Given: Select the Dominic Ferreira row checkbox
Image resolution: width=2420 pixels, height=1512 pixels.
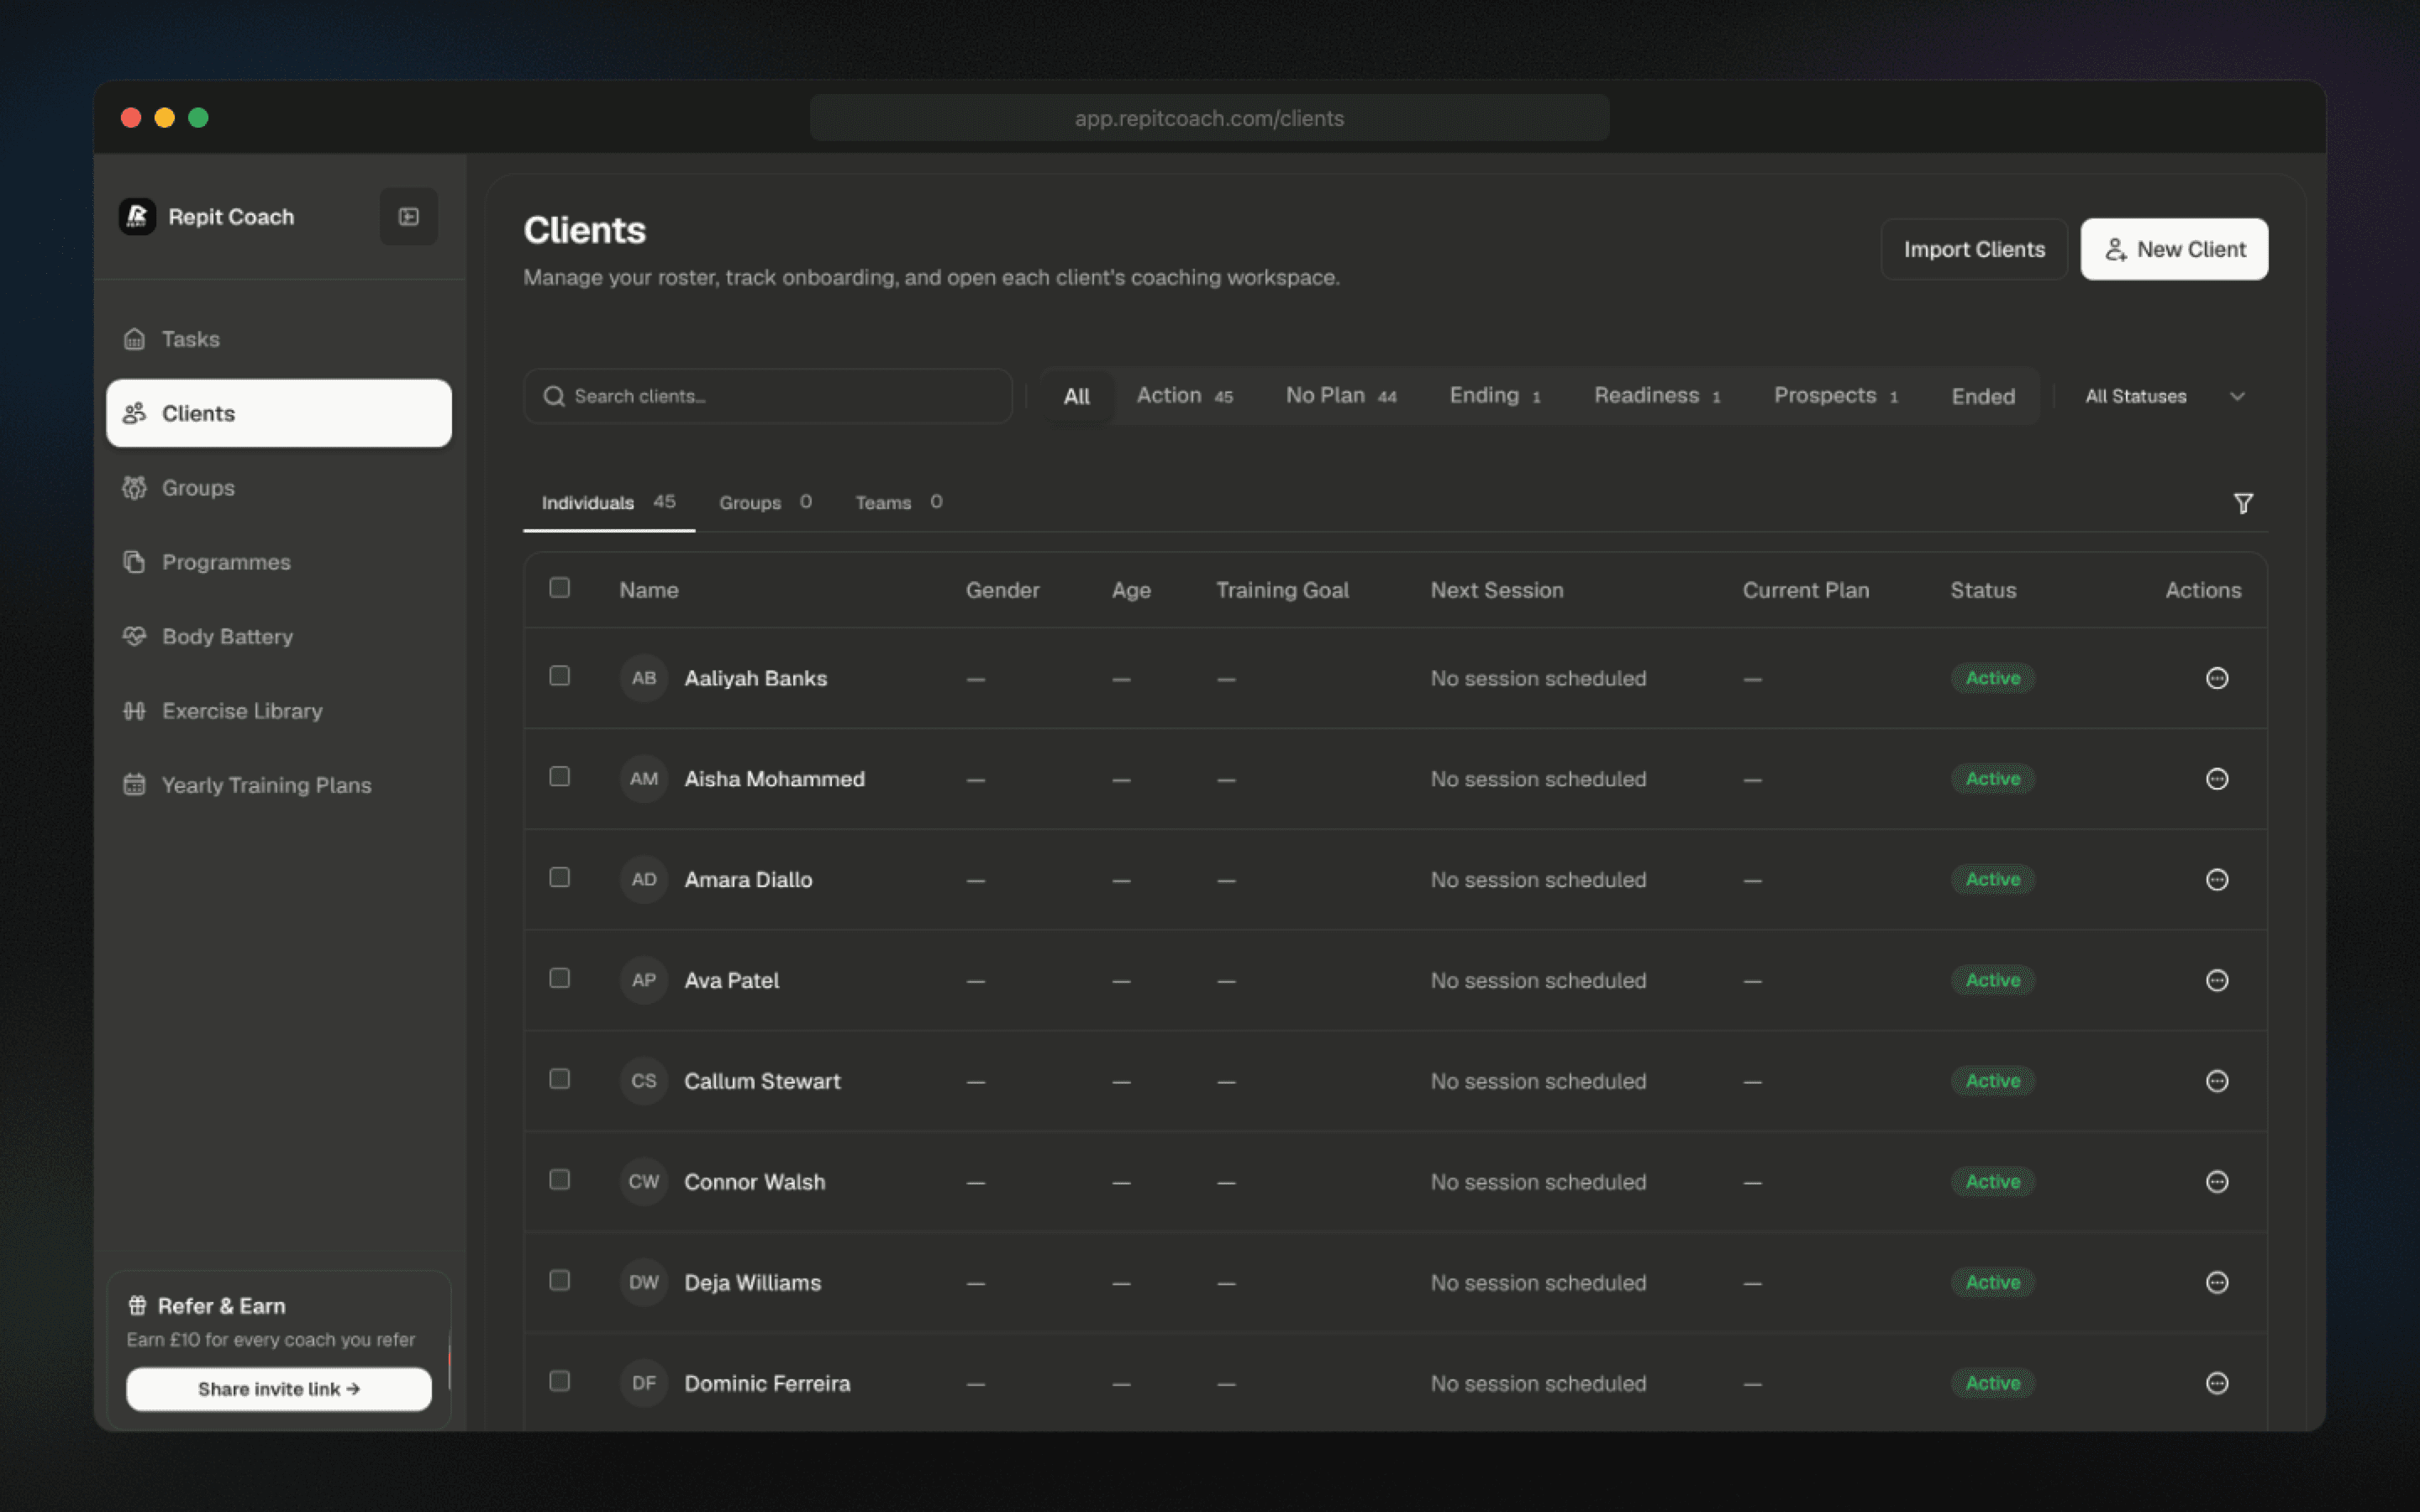Looking at the screenshot, I should (560, 1381).
